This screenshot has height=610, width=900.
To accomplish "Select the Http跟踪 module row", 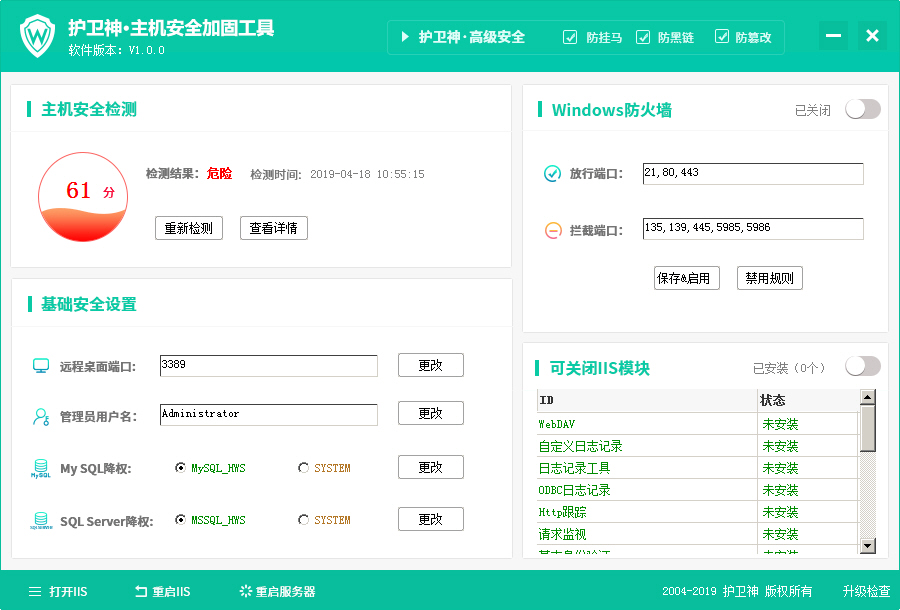I will point(698,512).
